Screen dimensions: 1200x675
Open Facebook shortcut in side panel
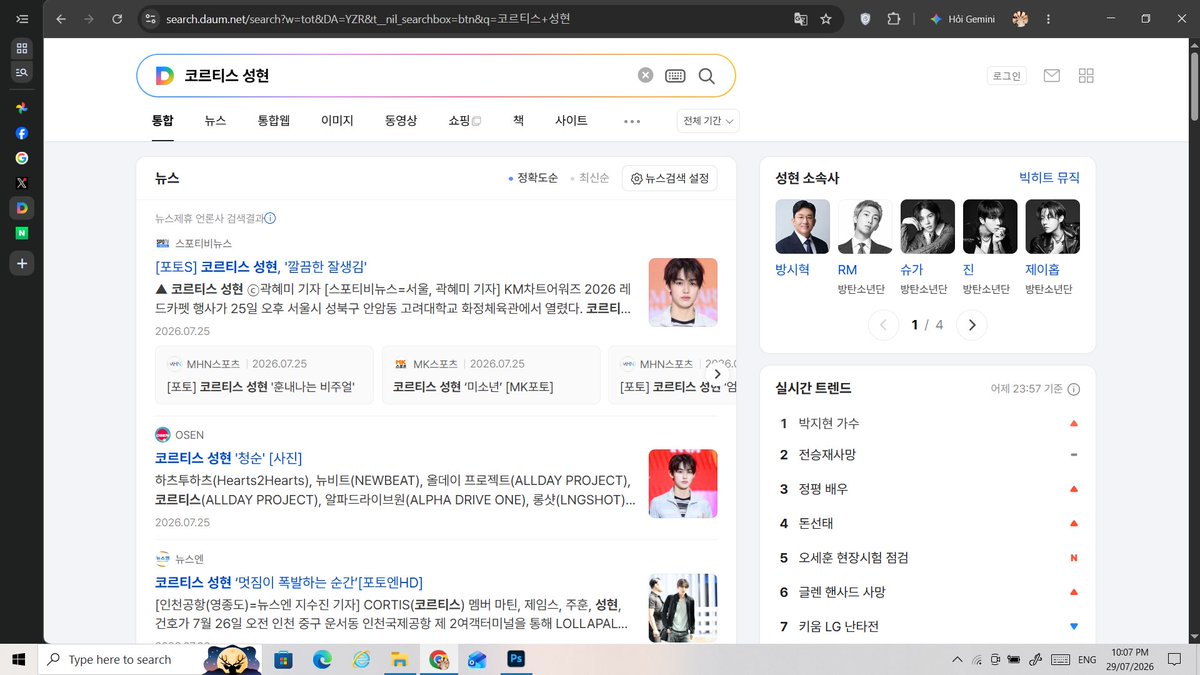tap(22, 132)
